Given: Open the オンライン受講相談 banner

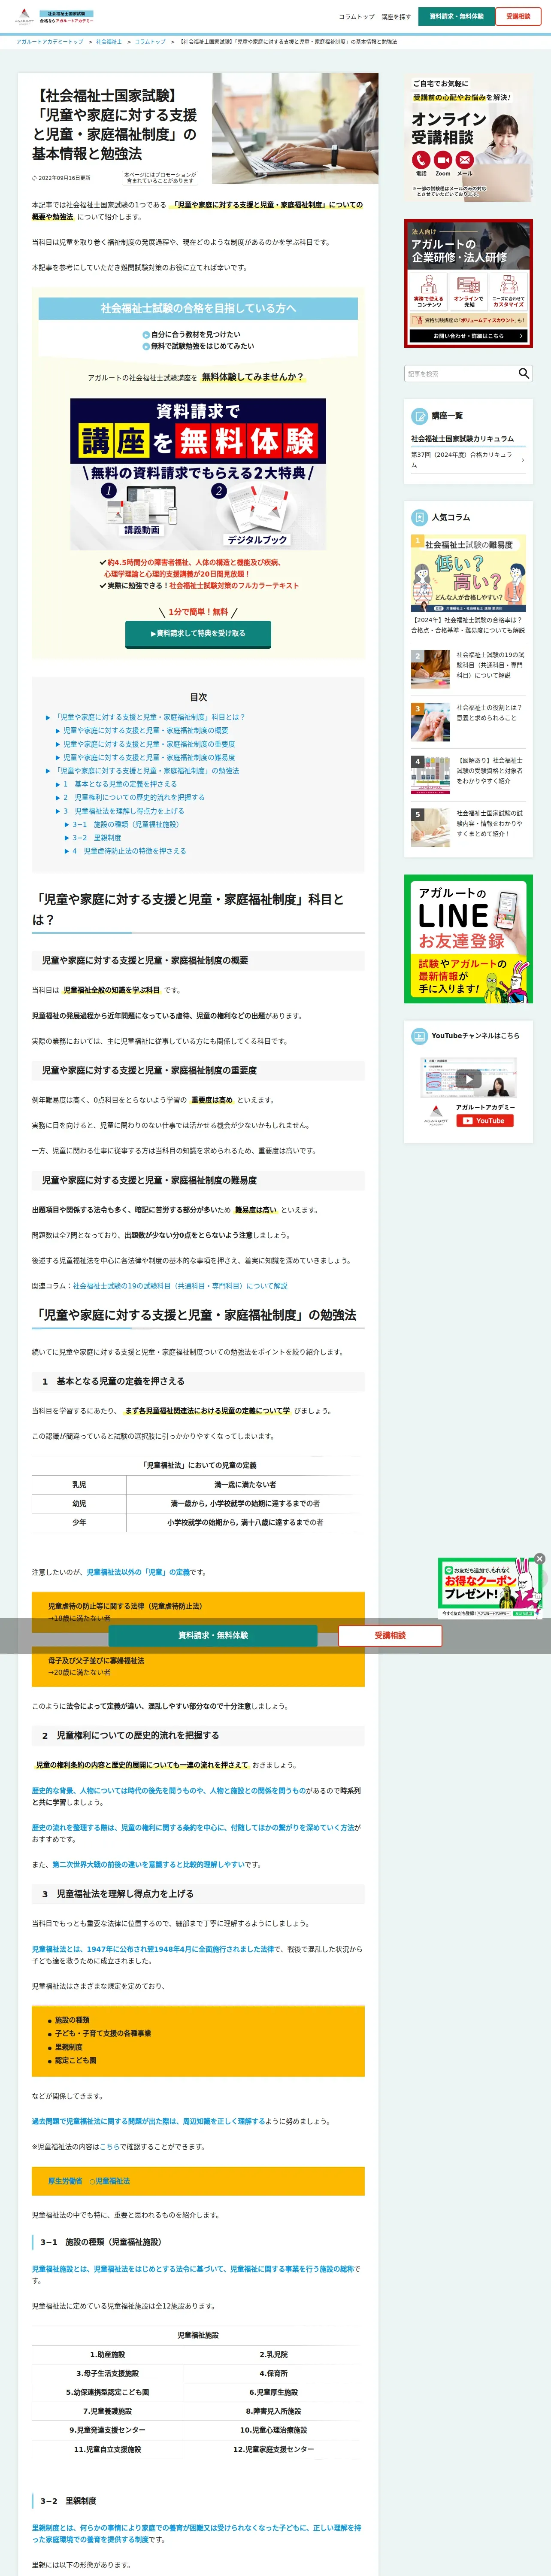Looking at the screenshot, I should click(468, 138).
